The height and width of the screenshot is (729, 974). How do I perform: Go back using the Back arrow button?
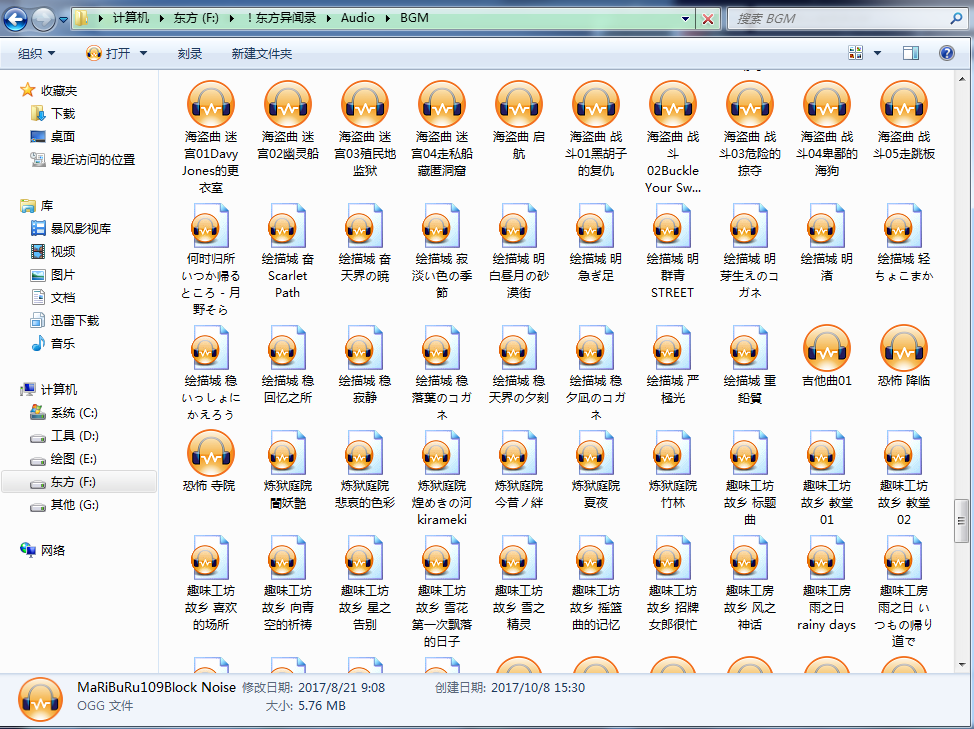[16, 19]
